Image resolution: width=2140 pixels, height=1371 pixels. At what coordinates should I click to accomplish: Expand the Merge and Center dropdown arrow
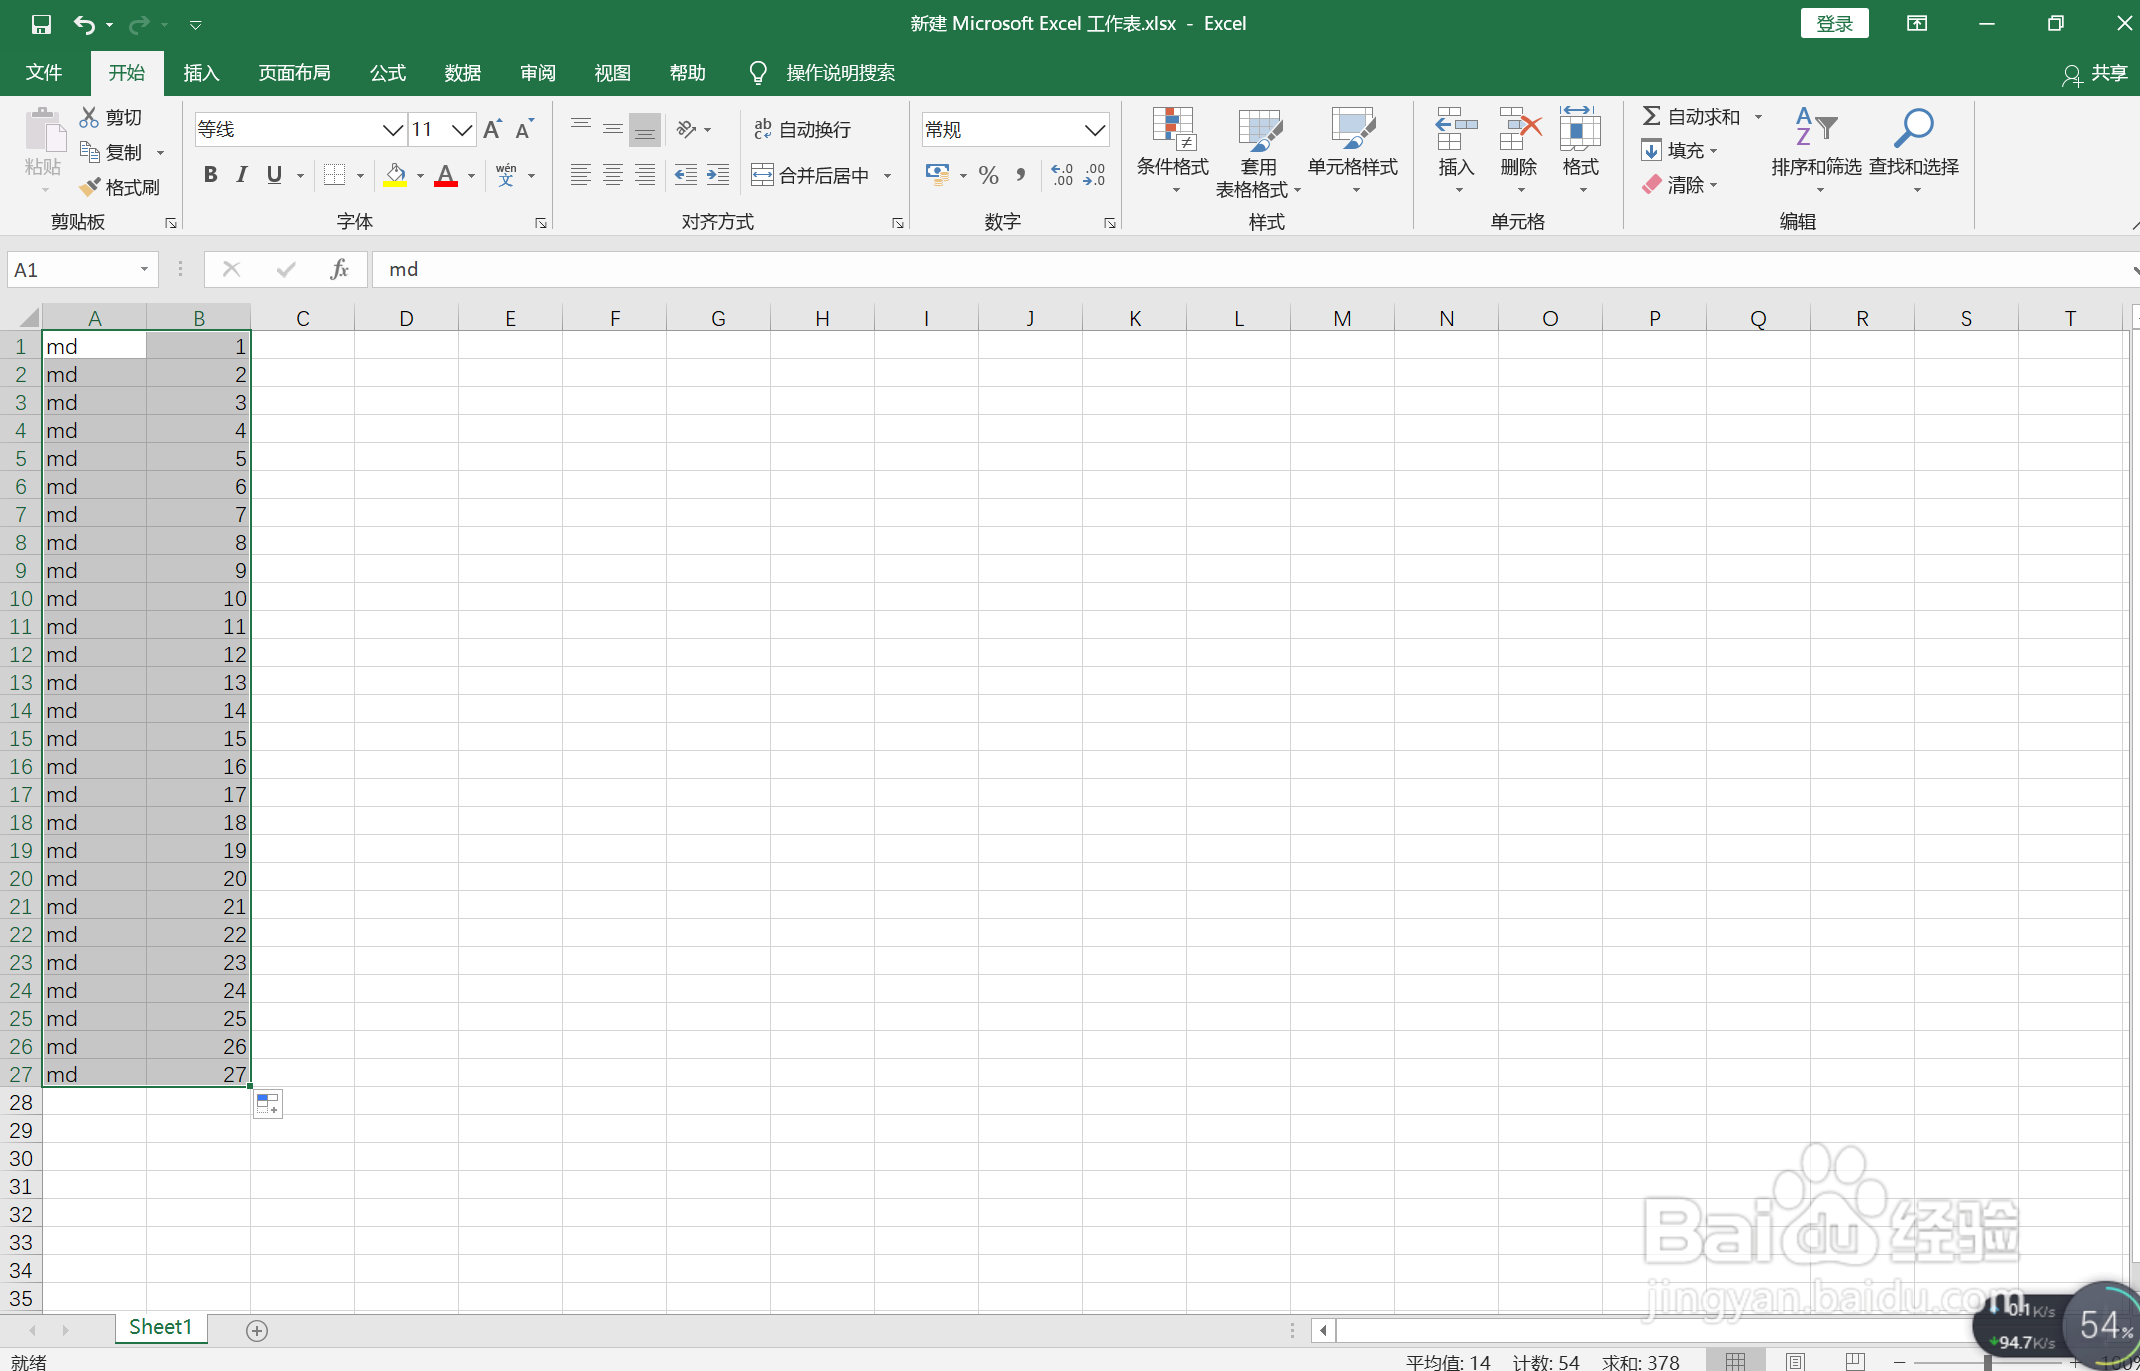tap(887, 176)
